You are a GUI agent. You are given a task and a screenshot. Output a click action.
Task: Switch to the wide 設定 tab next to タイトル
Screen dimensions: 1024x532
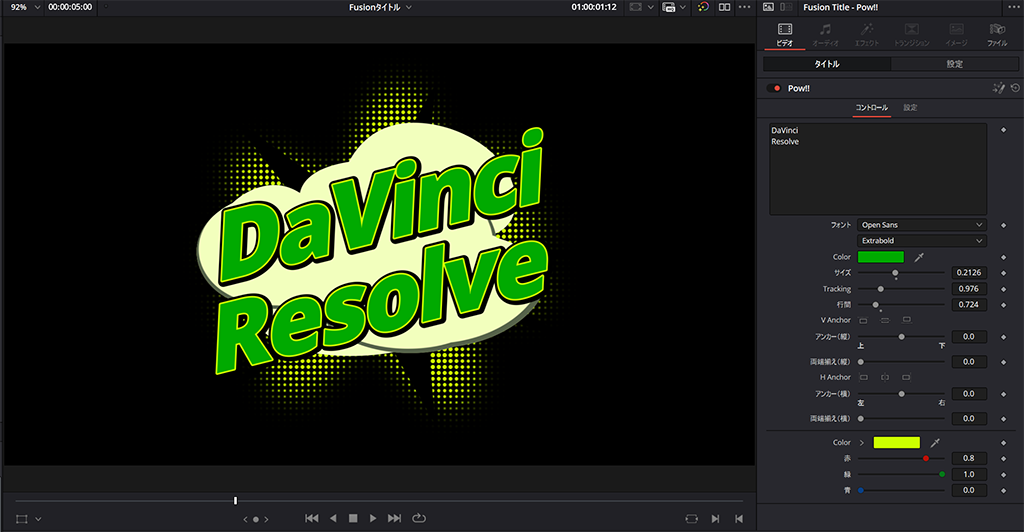(955, 64)
